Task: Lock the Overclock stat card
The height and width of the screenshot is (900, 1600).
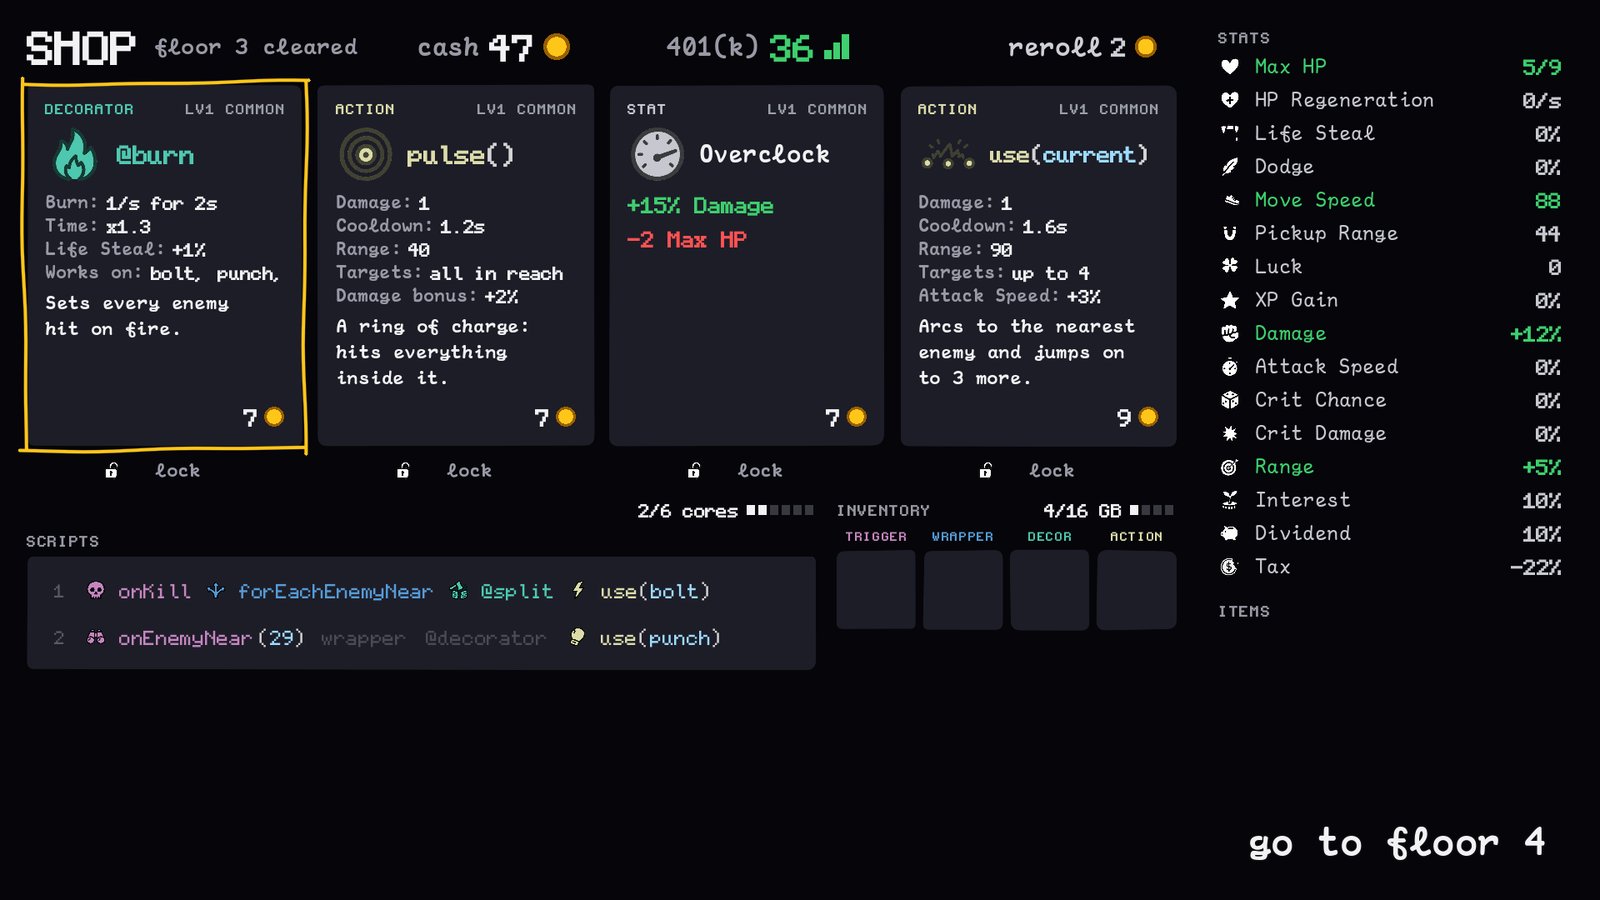Action: tap(735, 470)
